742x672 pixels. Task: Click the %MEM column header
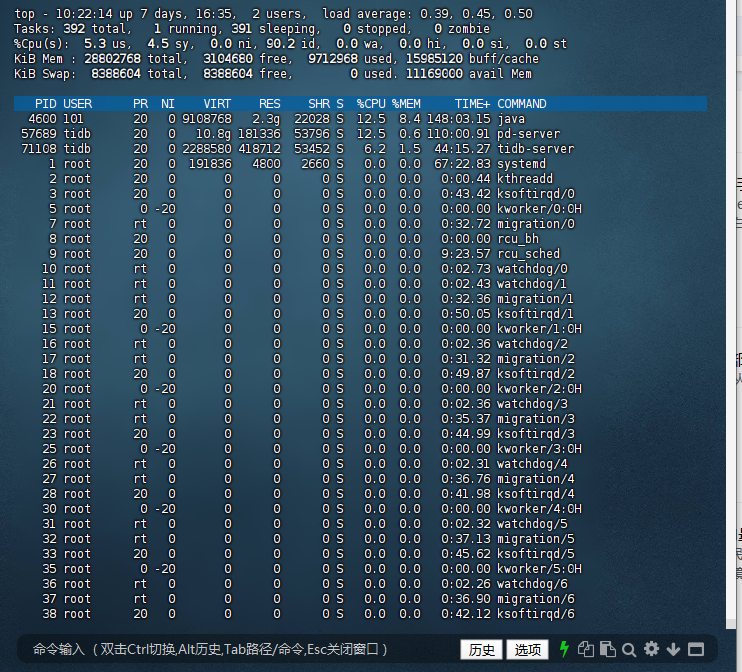406,104
